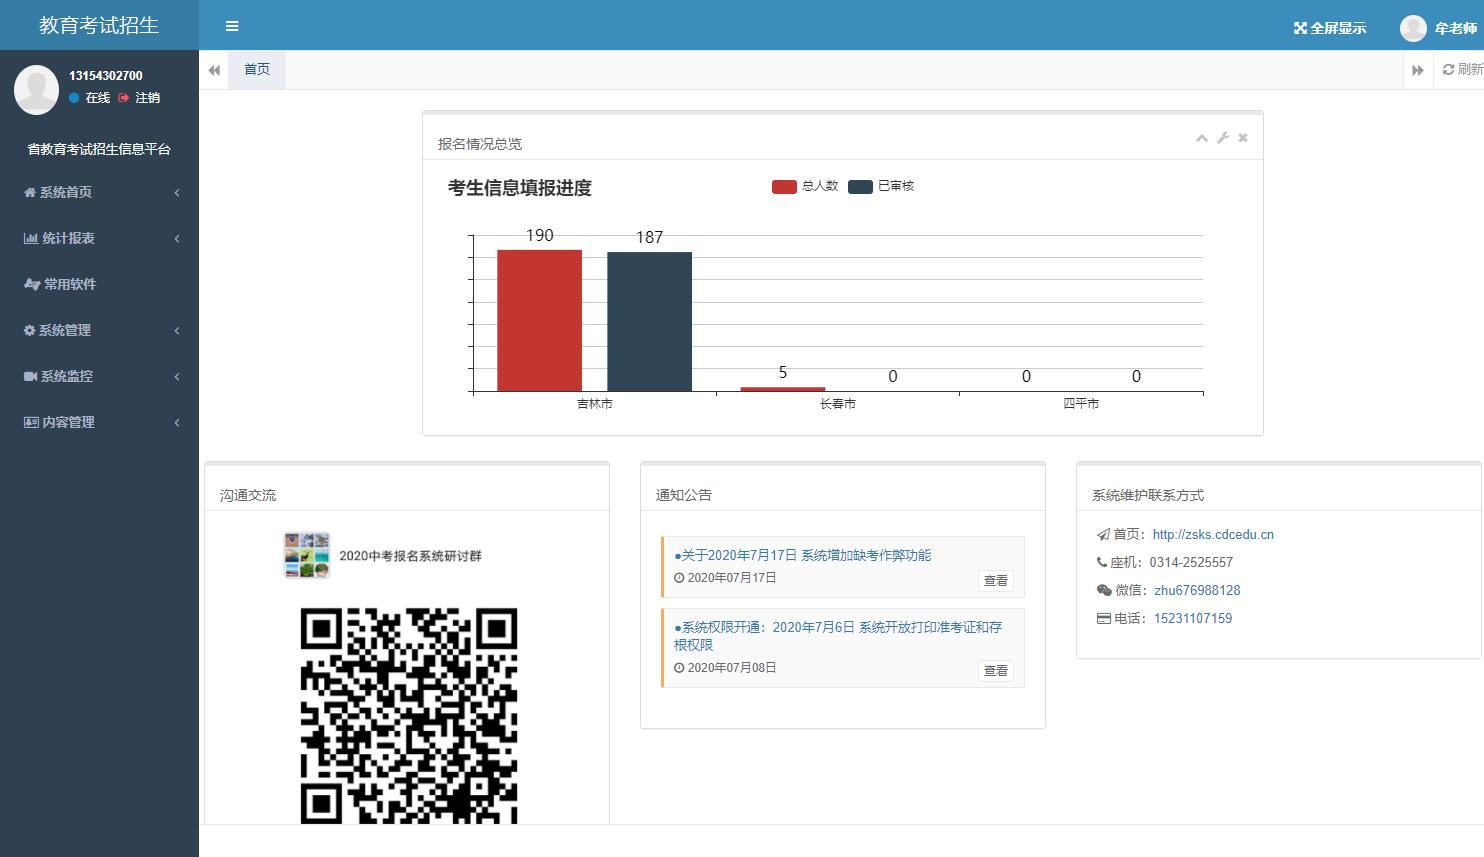This screenshot has height=857, width=1484.
Task: Click the card icon beside 内容管理
Action: (31, 422)
